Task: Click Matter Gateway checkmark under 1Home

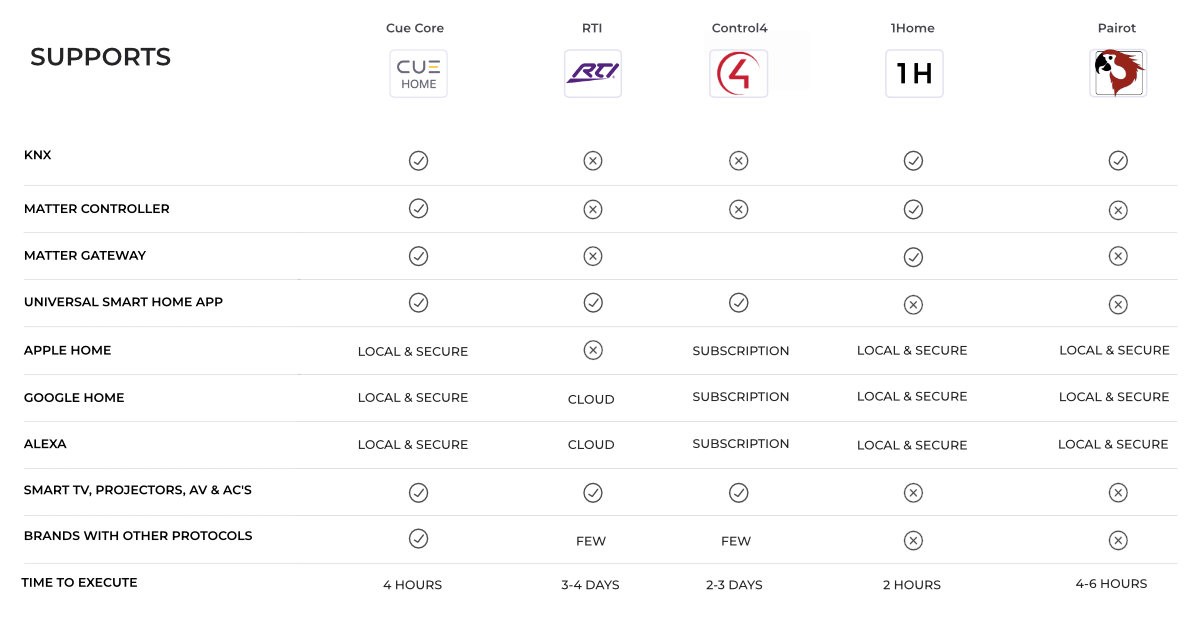Action: point(913,257)
